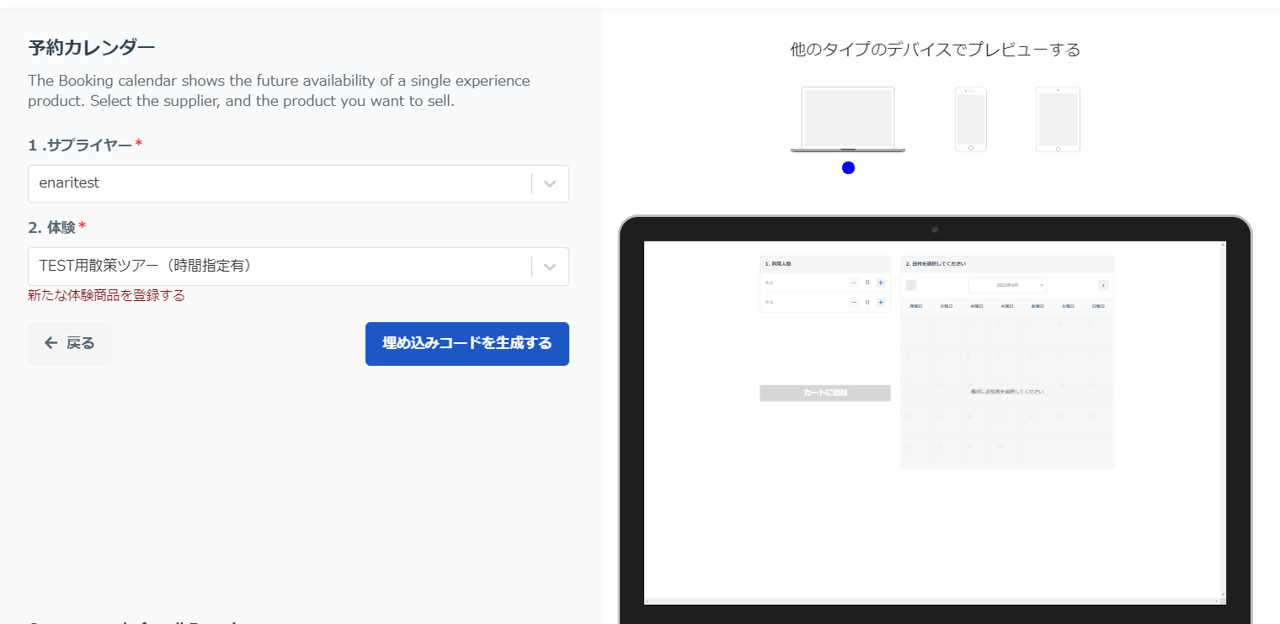This screenshot has width=1280, height=624.
Task: Decrease adult count with the minus button
Action: pyautogui.click(x=854, y=283)
